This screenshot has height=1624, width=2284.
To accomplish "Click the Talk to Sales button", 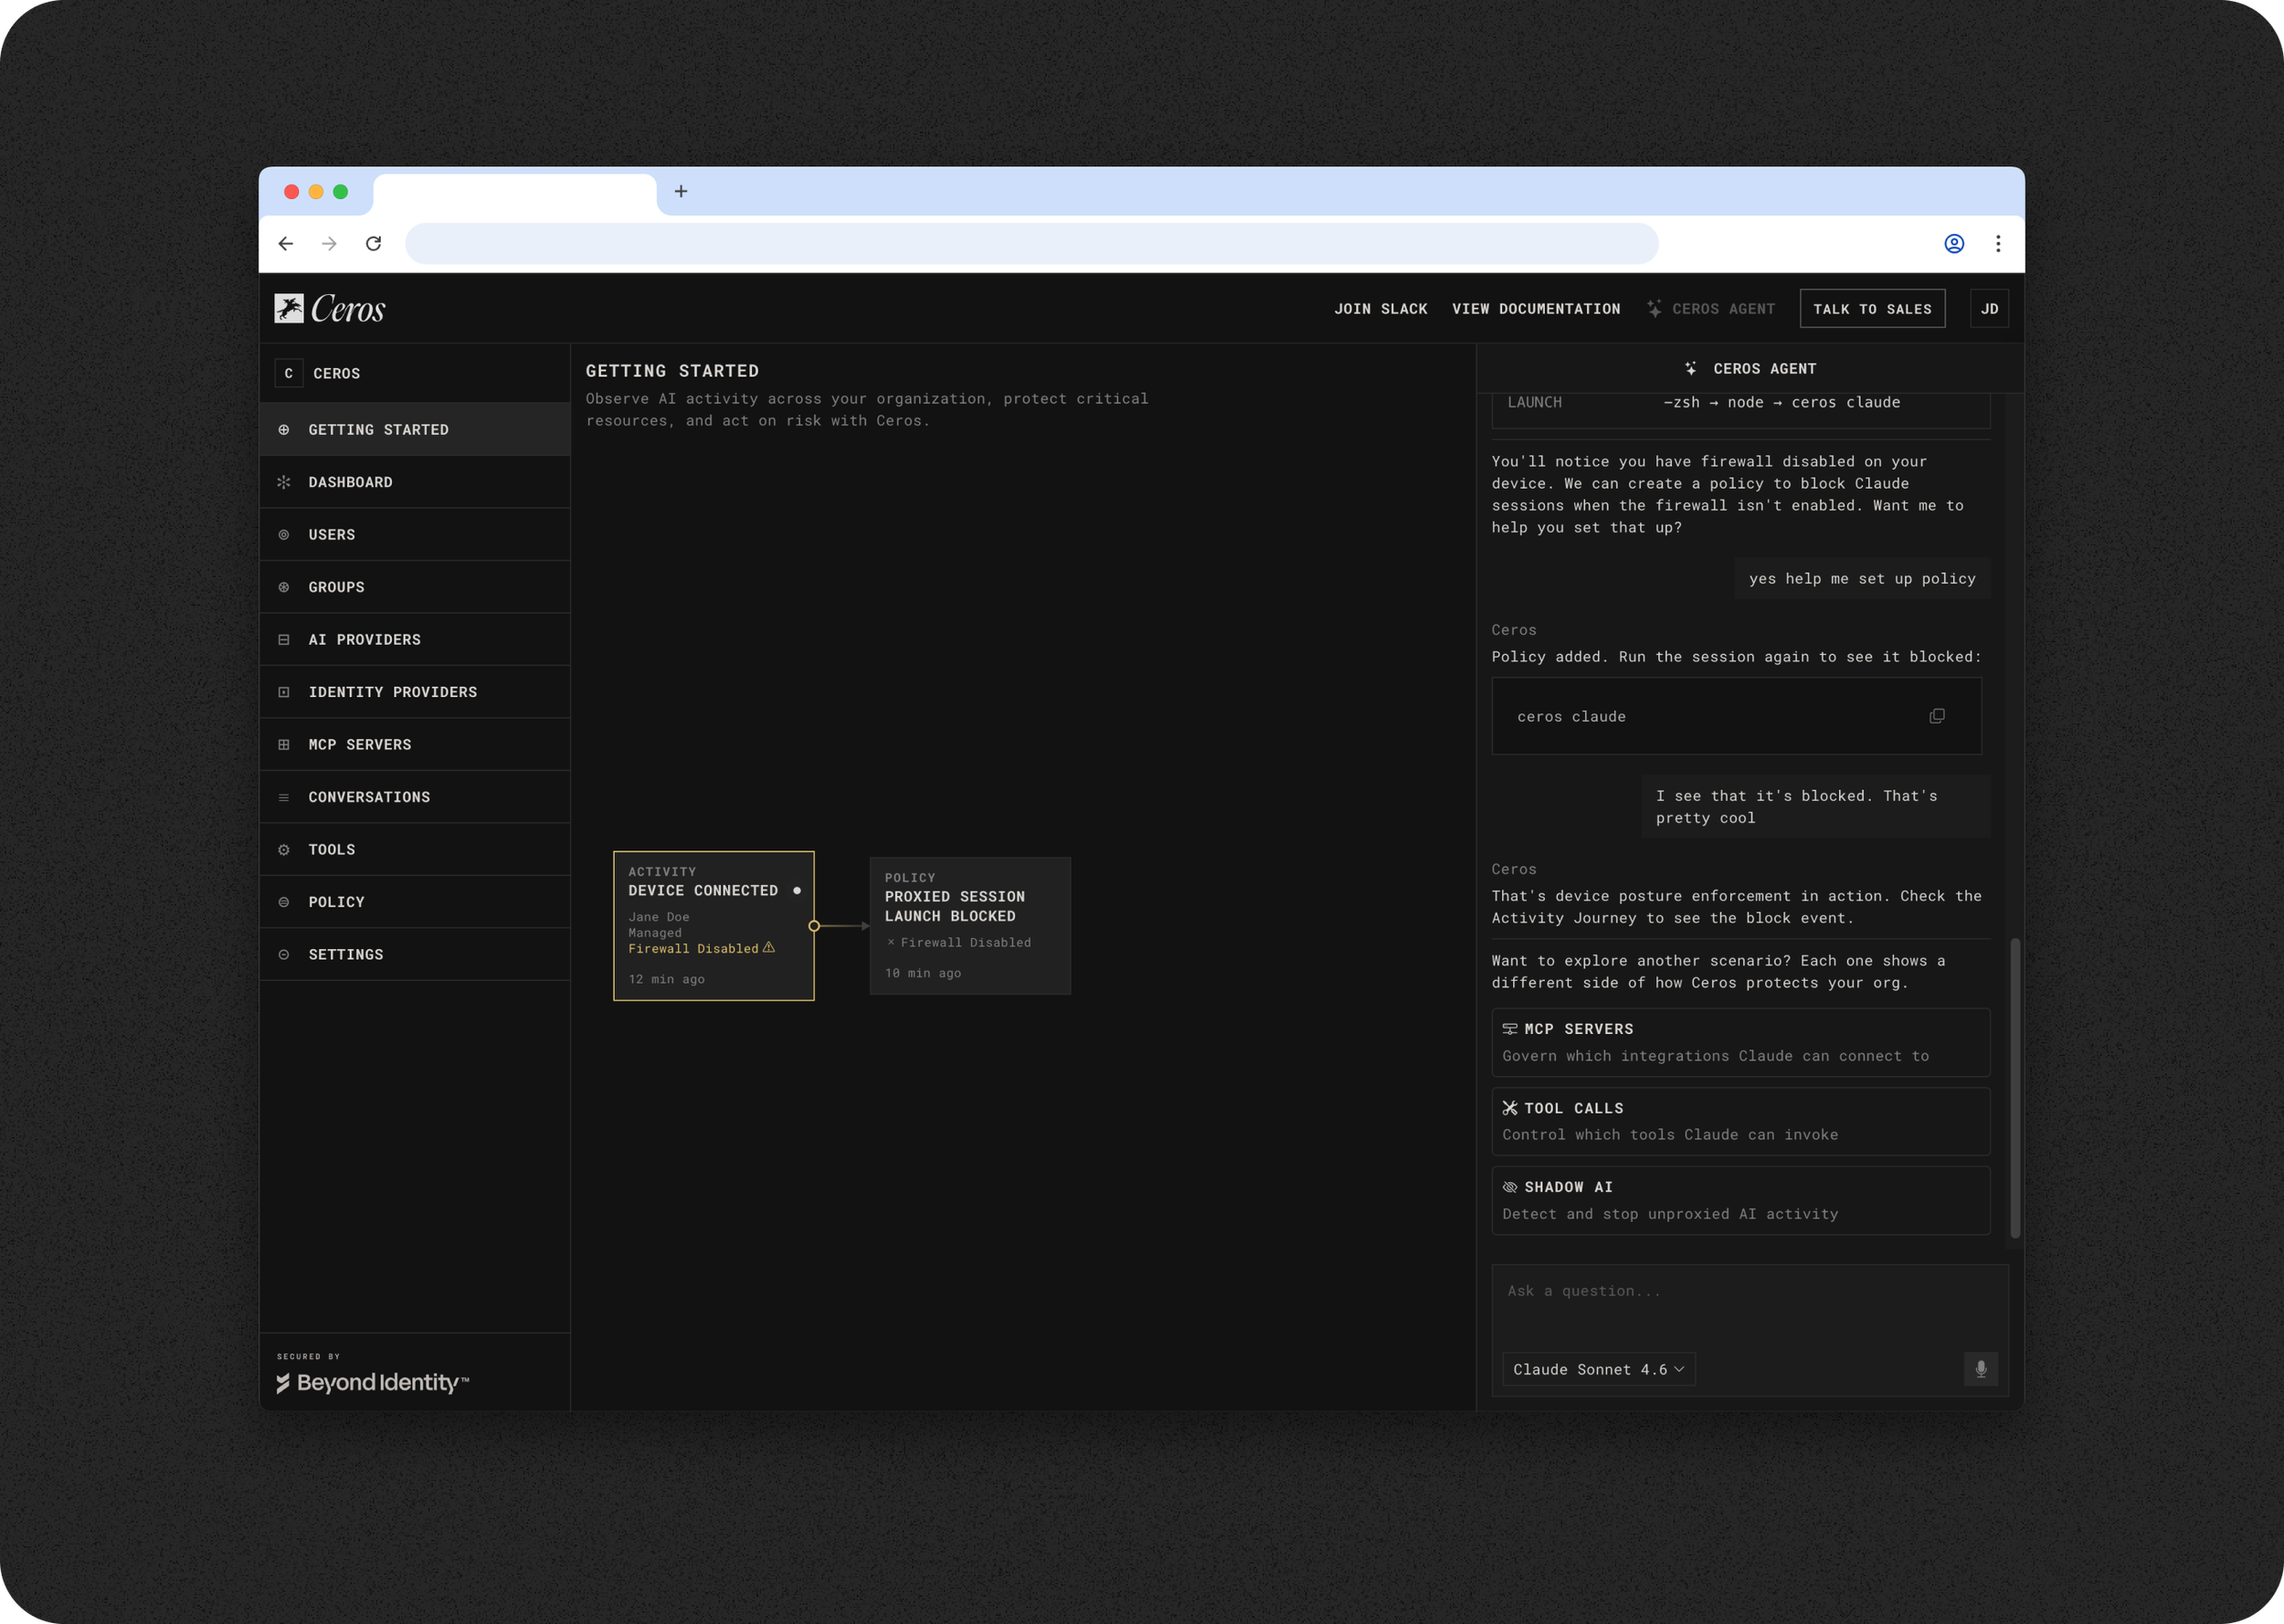I will point(1871,309).
